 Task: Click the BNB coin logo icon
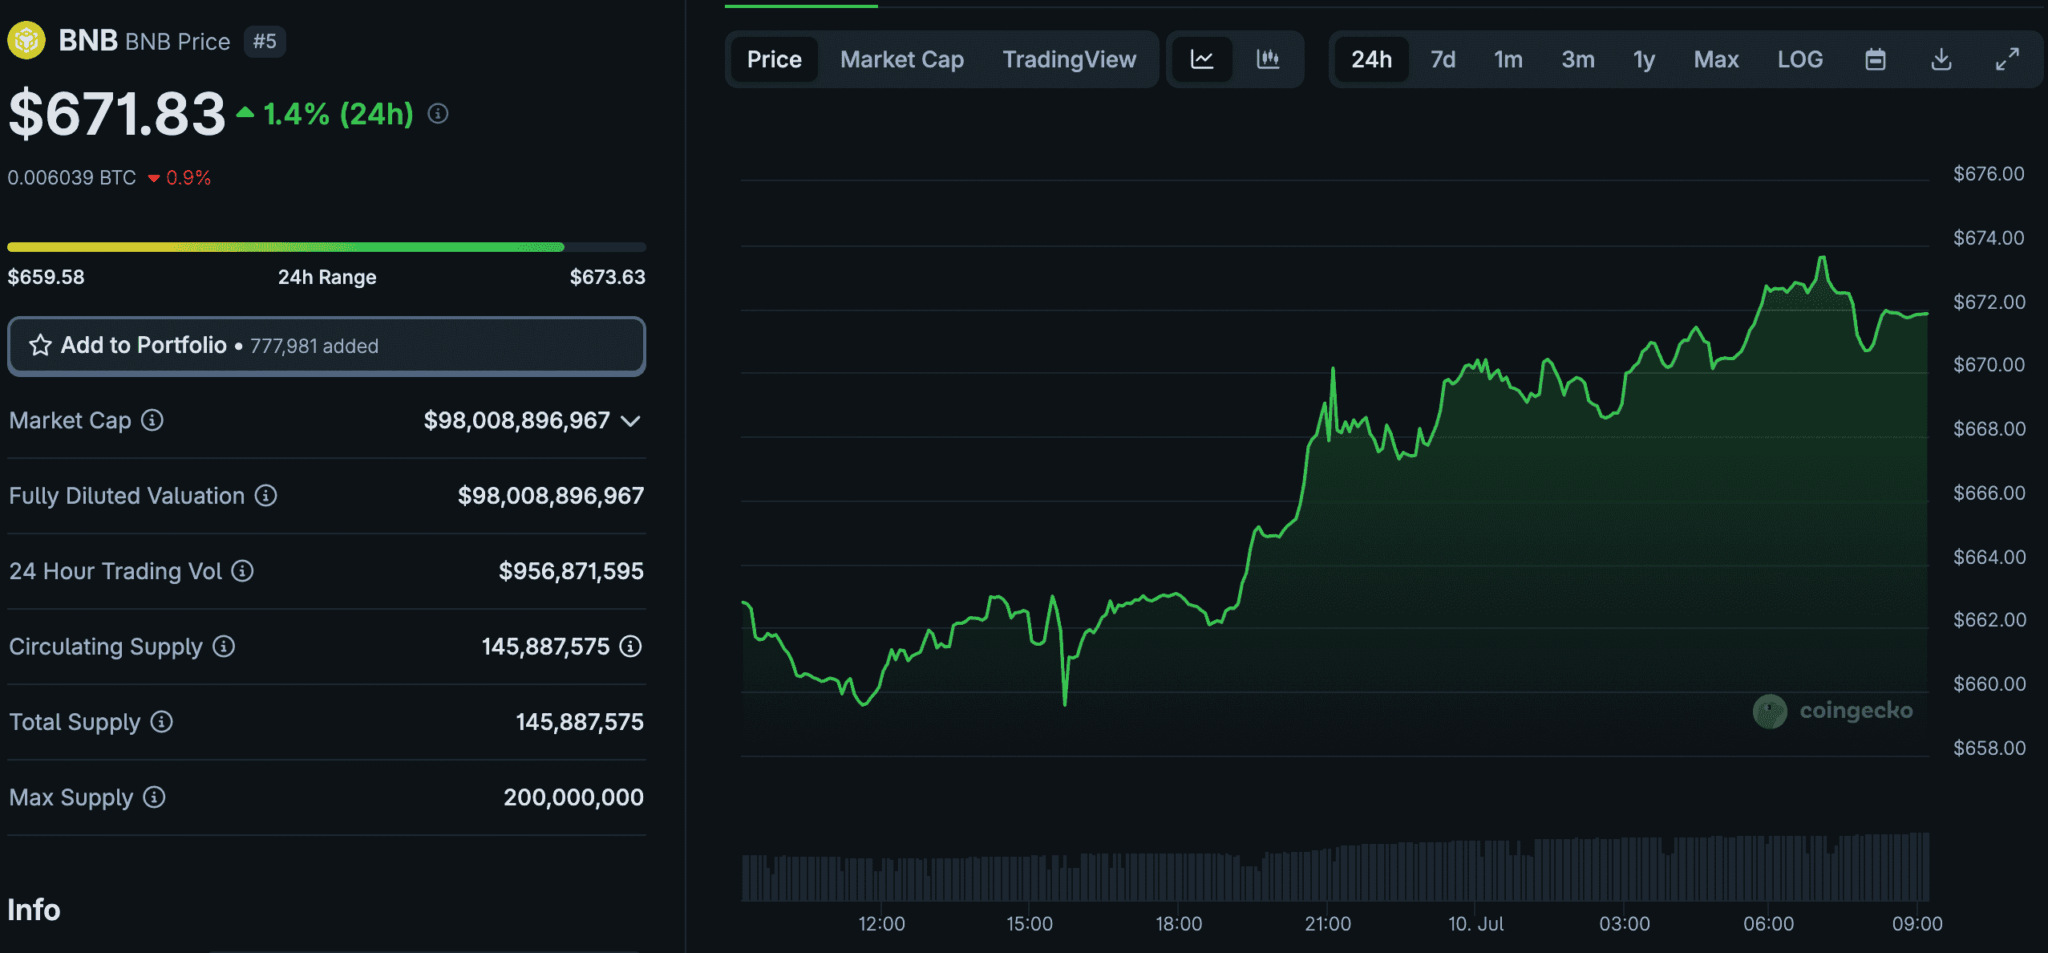(x=27, y=40)
